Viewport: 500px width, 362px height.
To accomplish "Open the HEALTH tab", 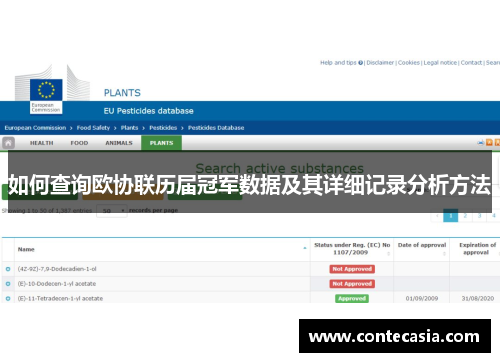I will 42,143.
